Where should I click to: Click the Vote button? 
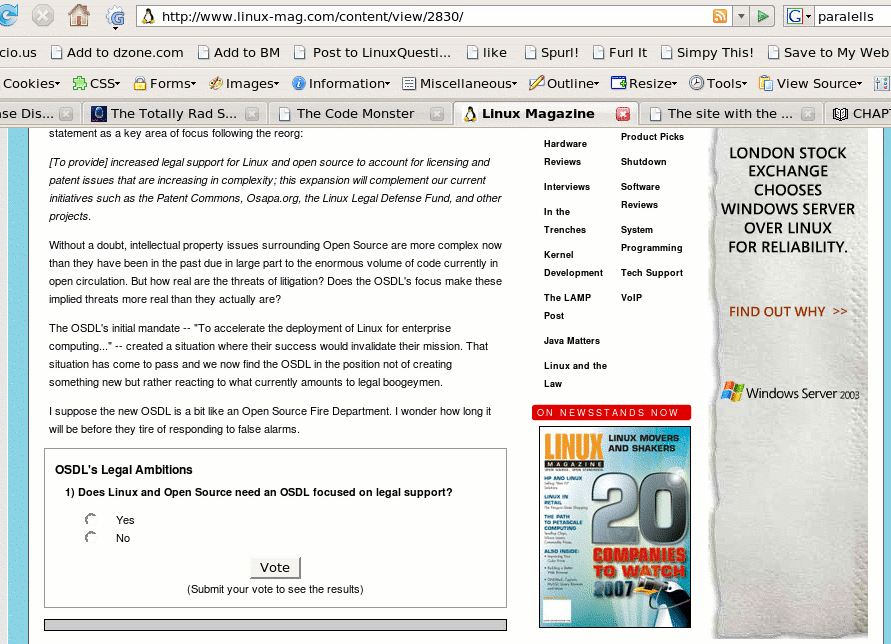(275, 567)
